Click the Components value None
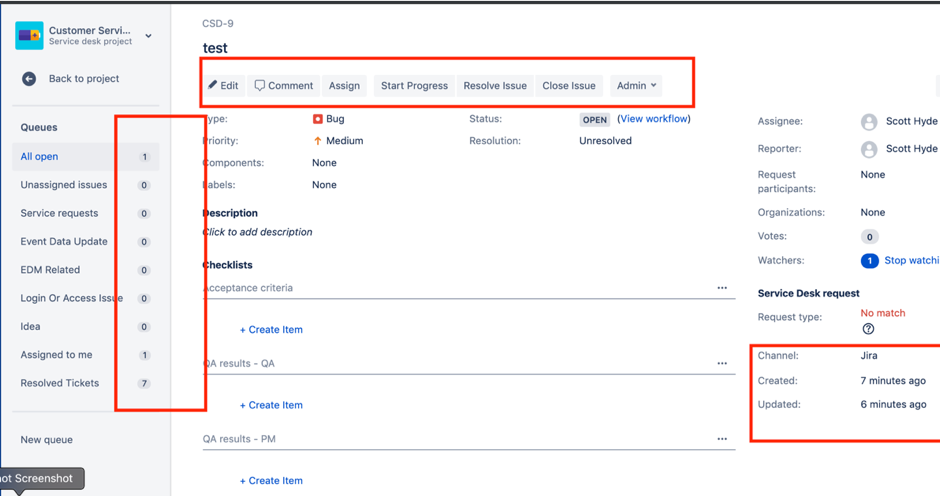The image size is (940, 496). tap(324, 163)
